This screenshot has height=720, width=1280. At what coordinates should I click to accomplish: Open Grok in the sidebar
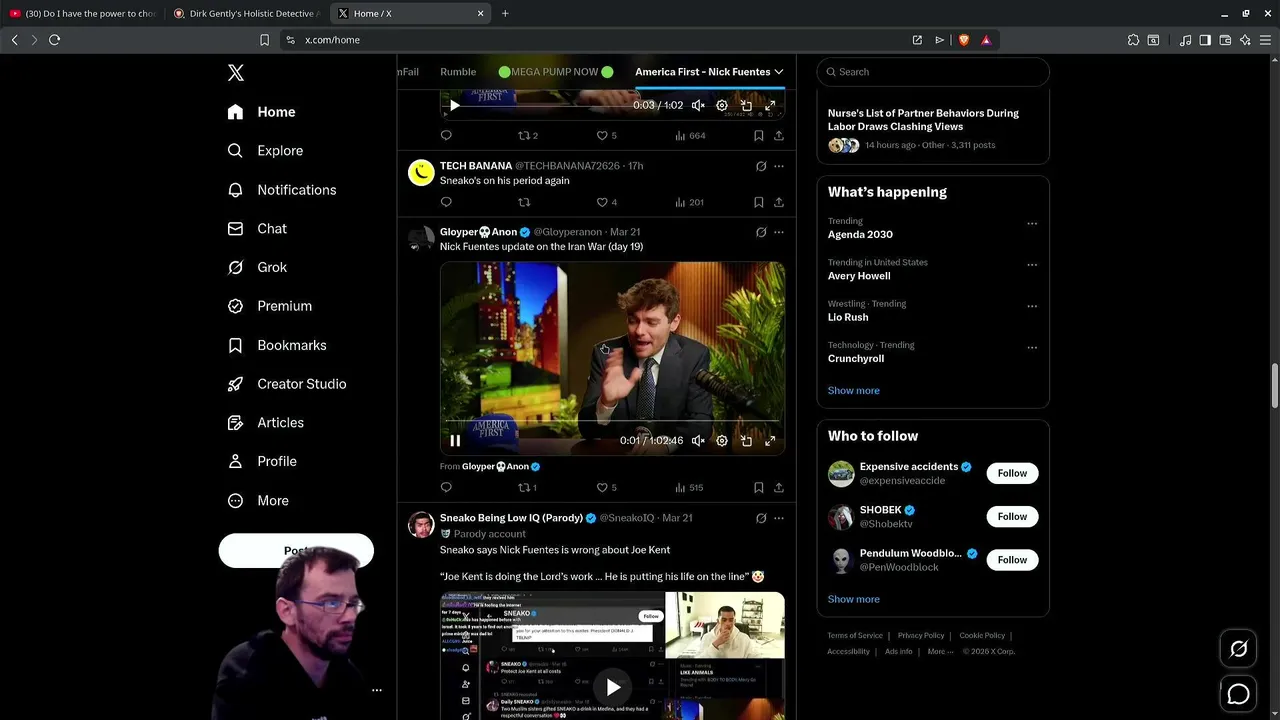pos(257,267)
